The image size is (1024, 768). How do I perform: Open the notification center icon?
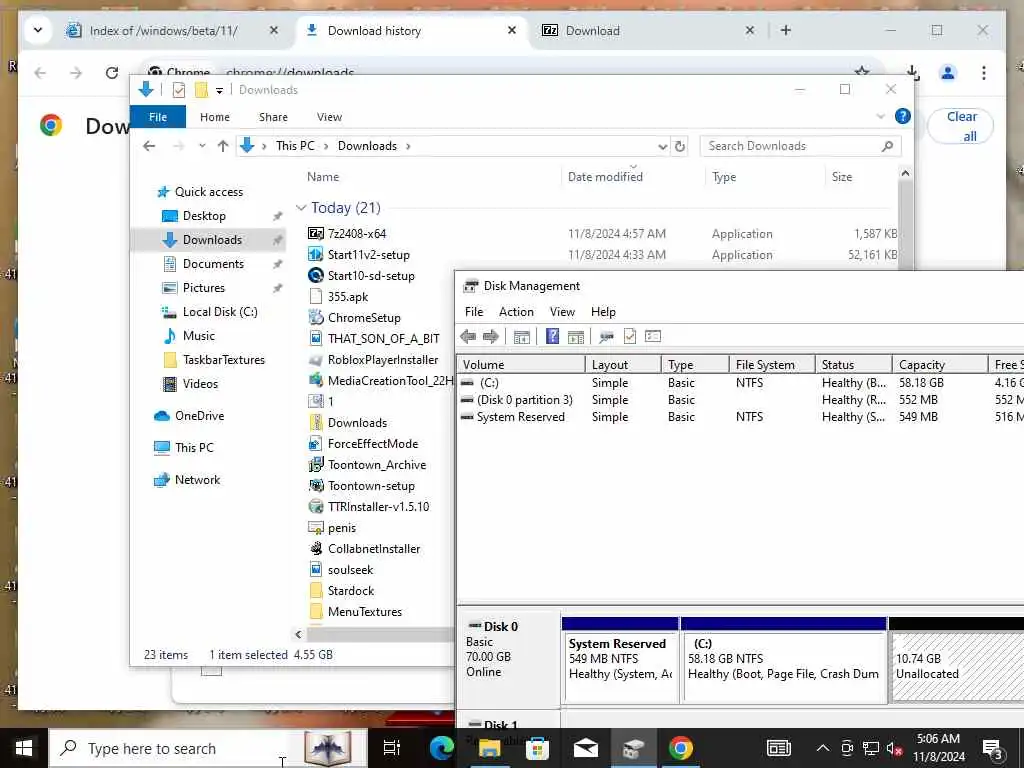993,750
